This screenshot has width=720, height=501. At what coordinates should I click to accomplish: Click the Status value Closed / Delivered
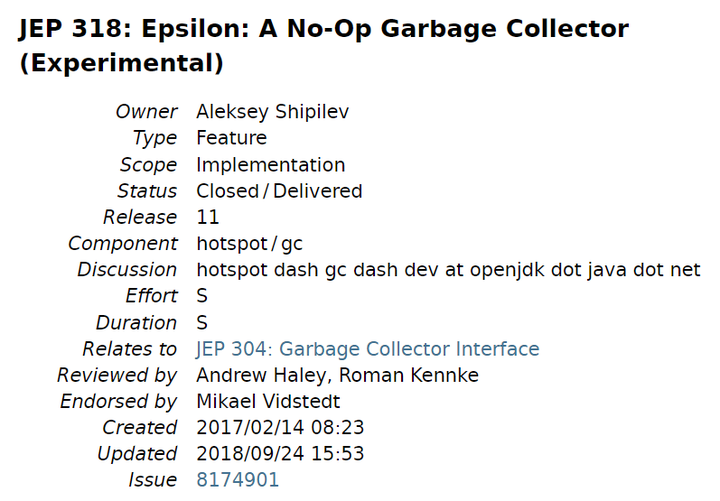(279, 191)
